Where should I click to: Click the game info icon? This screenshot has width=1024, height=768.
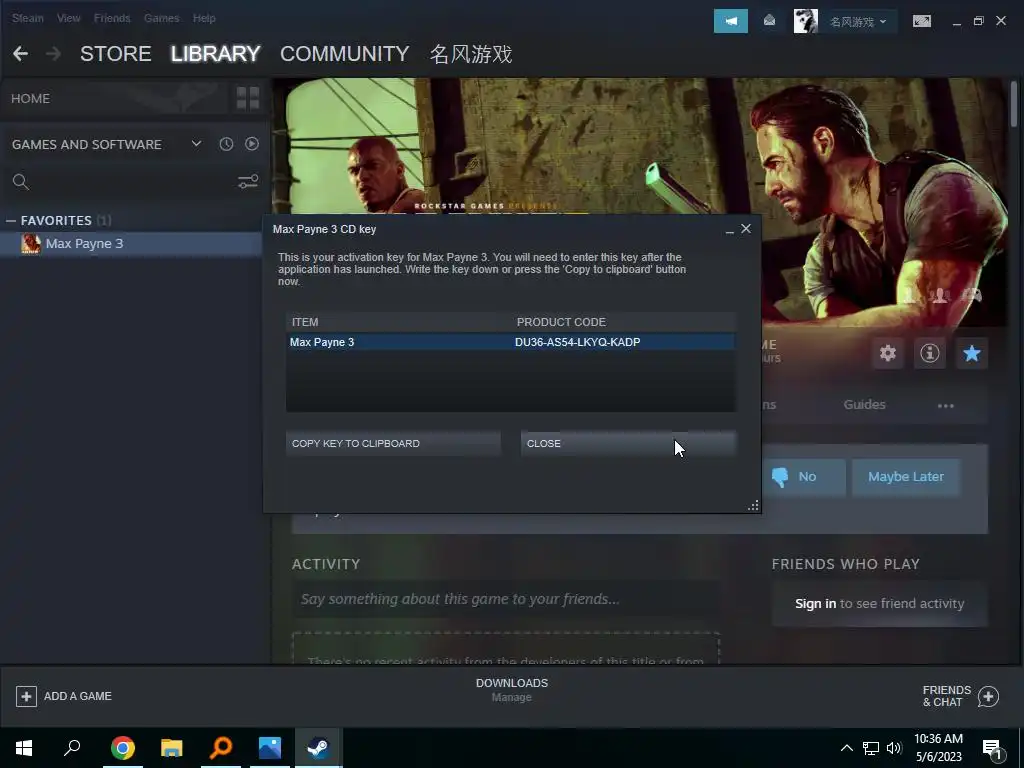(929, 353)
